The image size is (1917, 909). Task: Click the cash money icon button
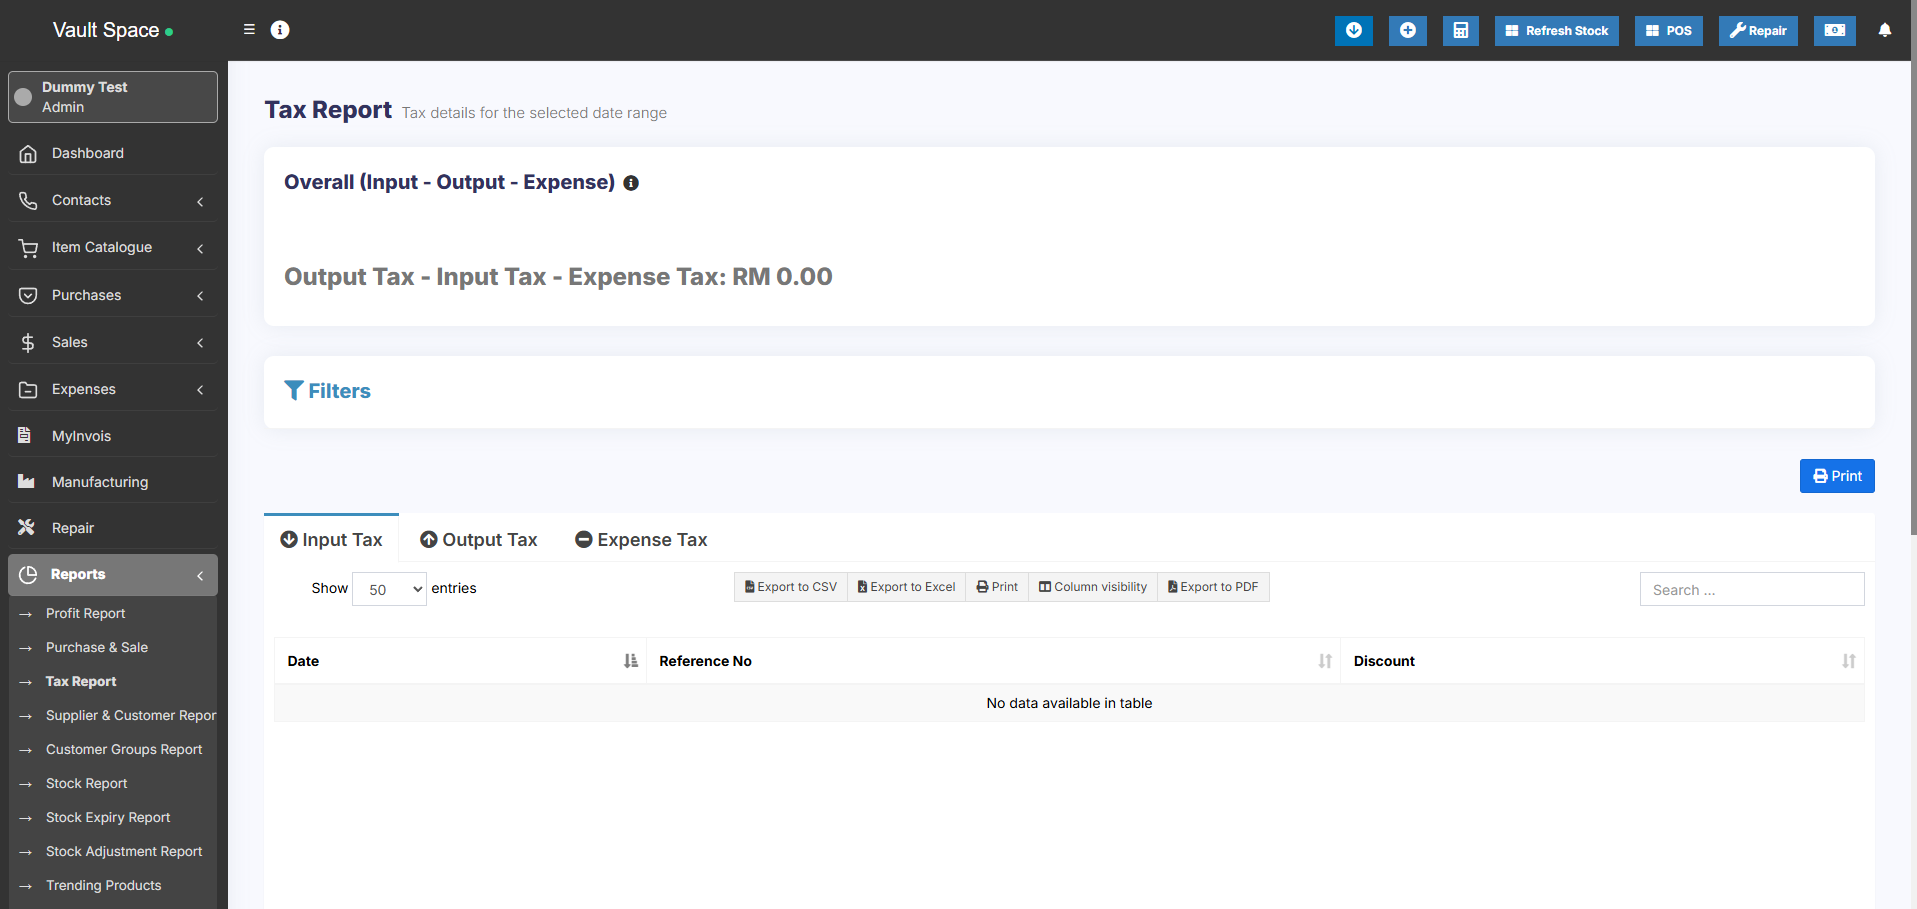tap(1834, 31)
